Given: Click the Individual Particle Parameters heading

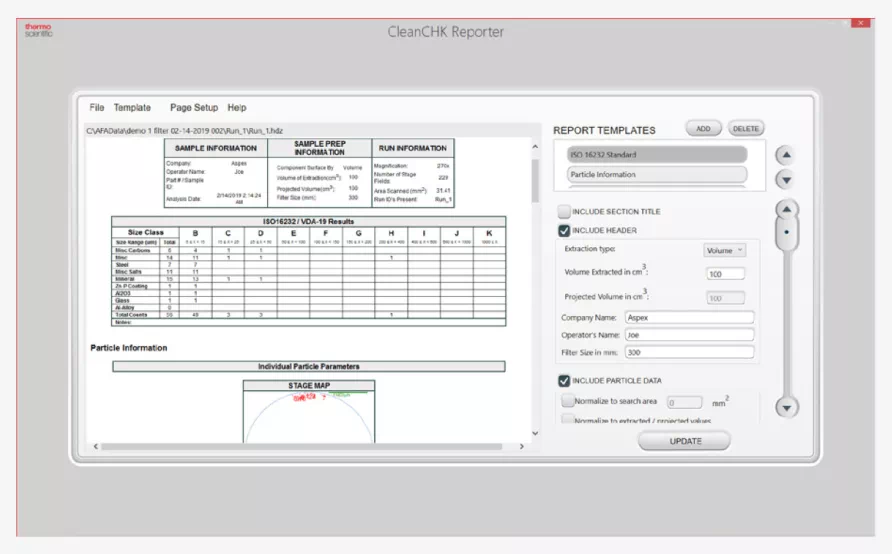Looking at the screenshot, I should (308, 366).
